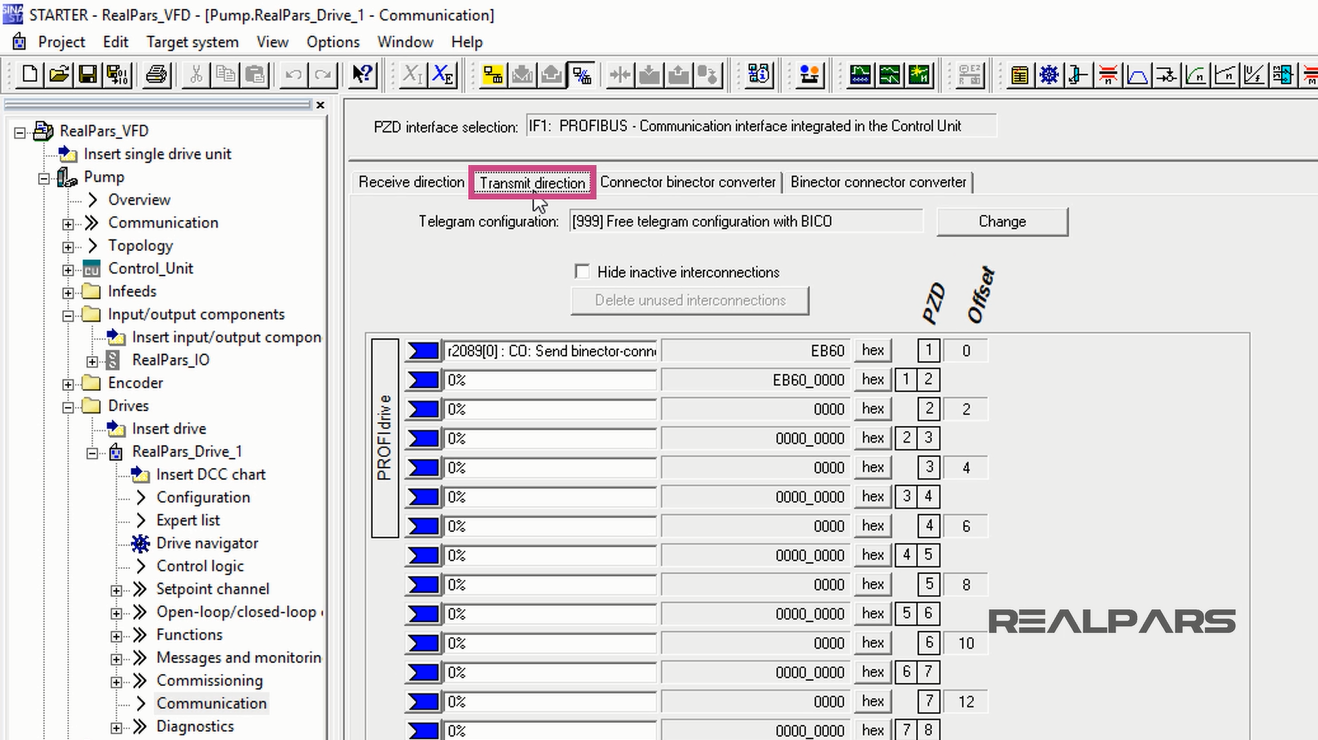Open the drive navigator gear icon in toolbar
The width and height of the screenshot is (1318, 740).
click(1049, 75)
